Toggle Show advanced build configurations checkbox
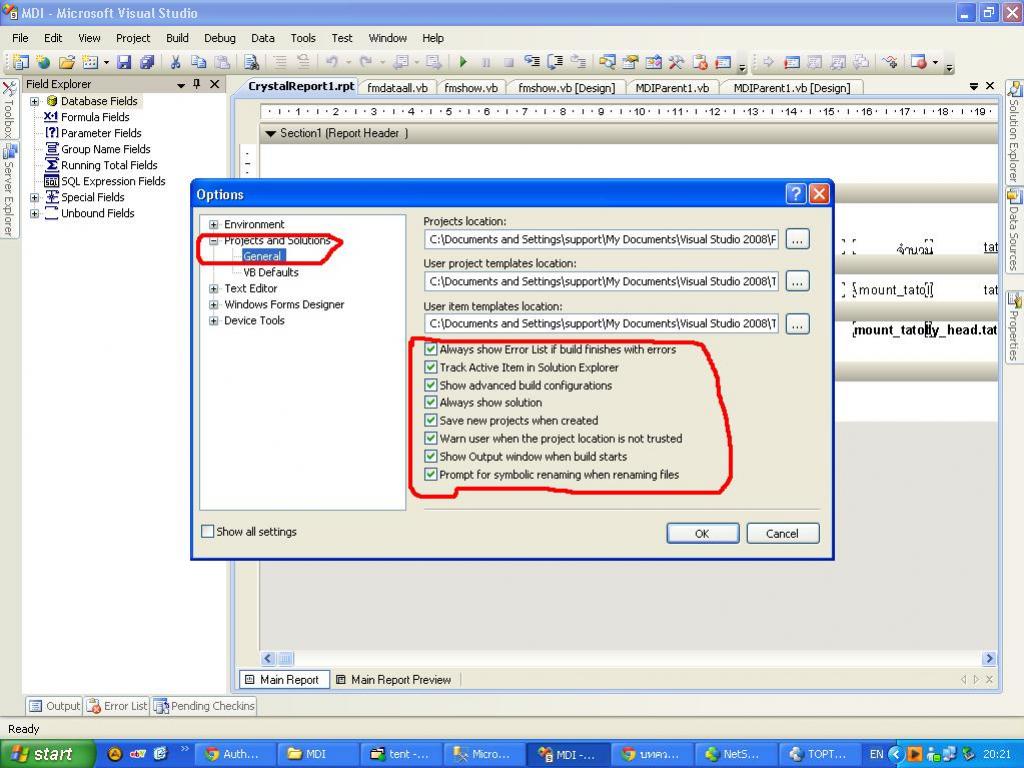1024x768 pixels. point(430,385)
